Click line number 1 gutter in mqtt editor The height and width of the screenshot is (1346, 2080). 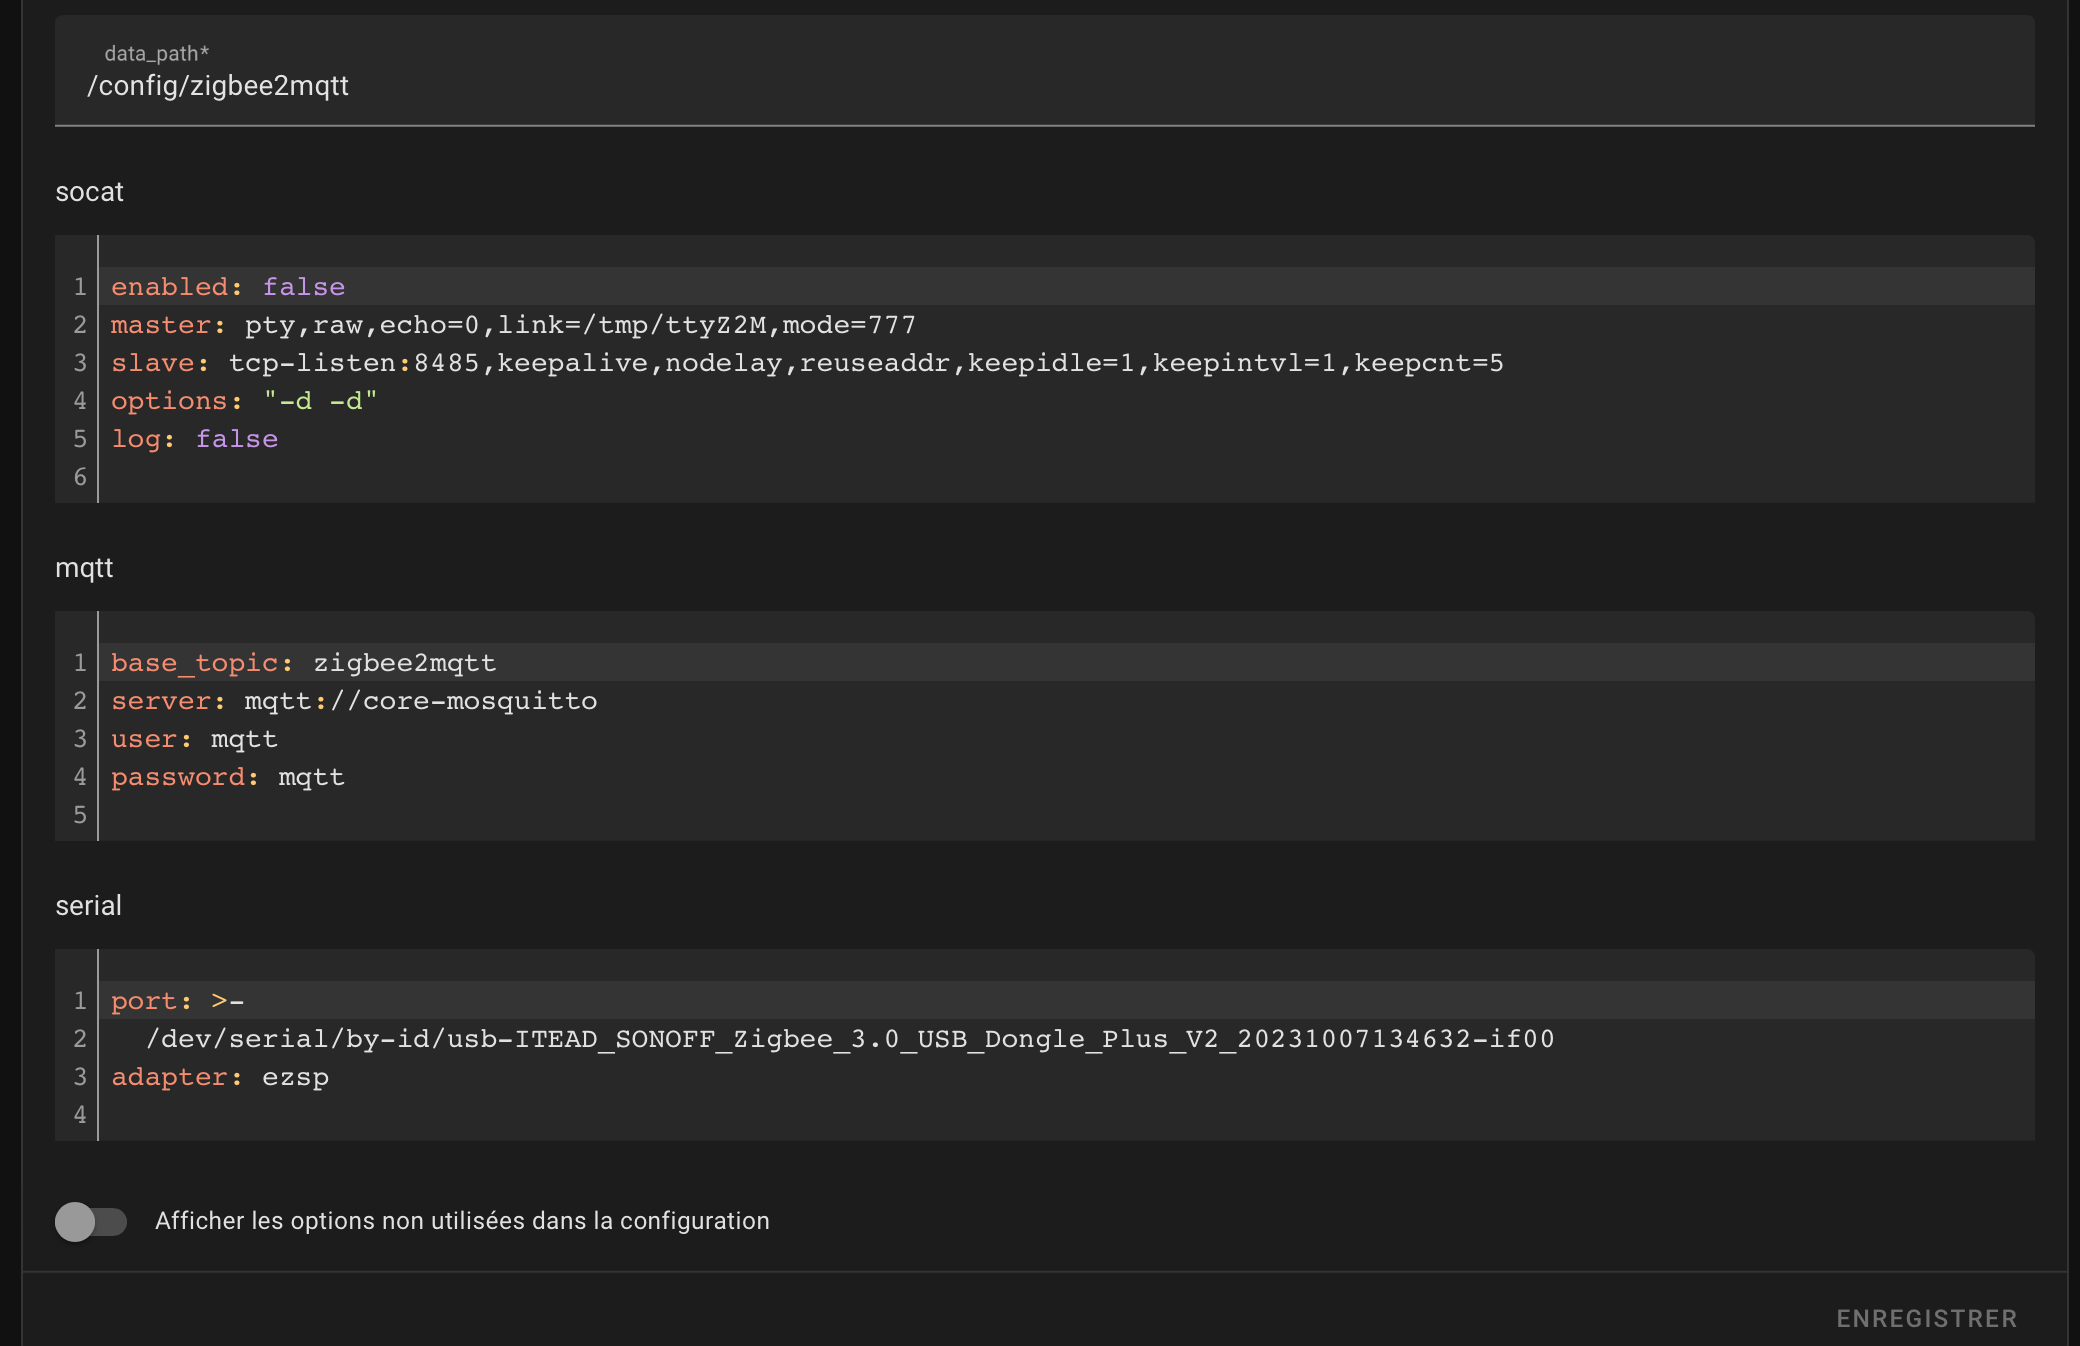point(80,663)
